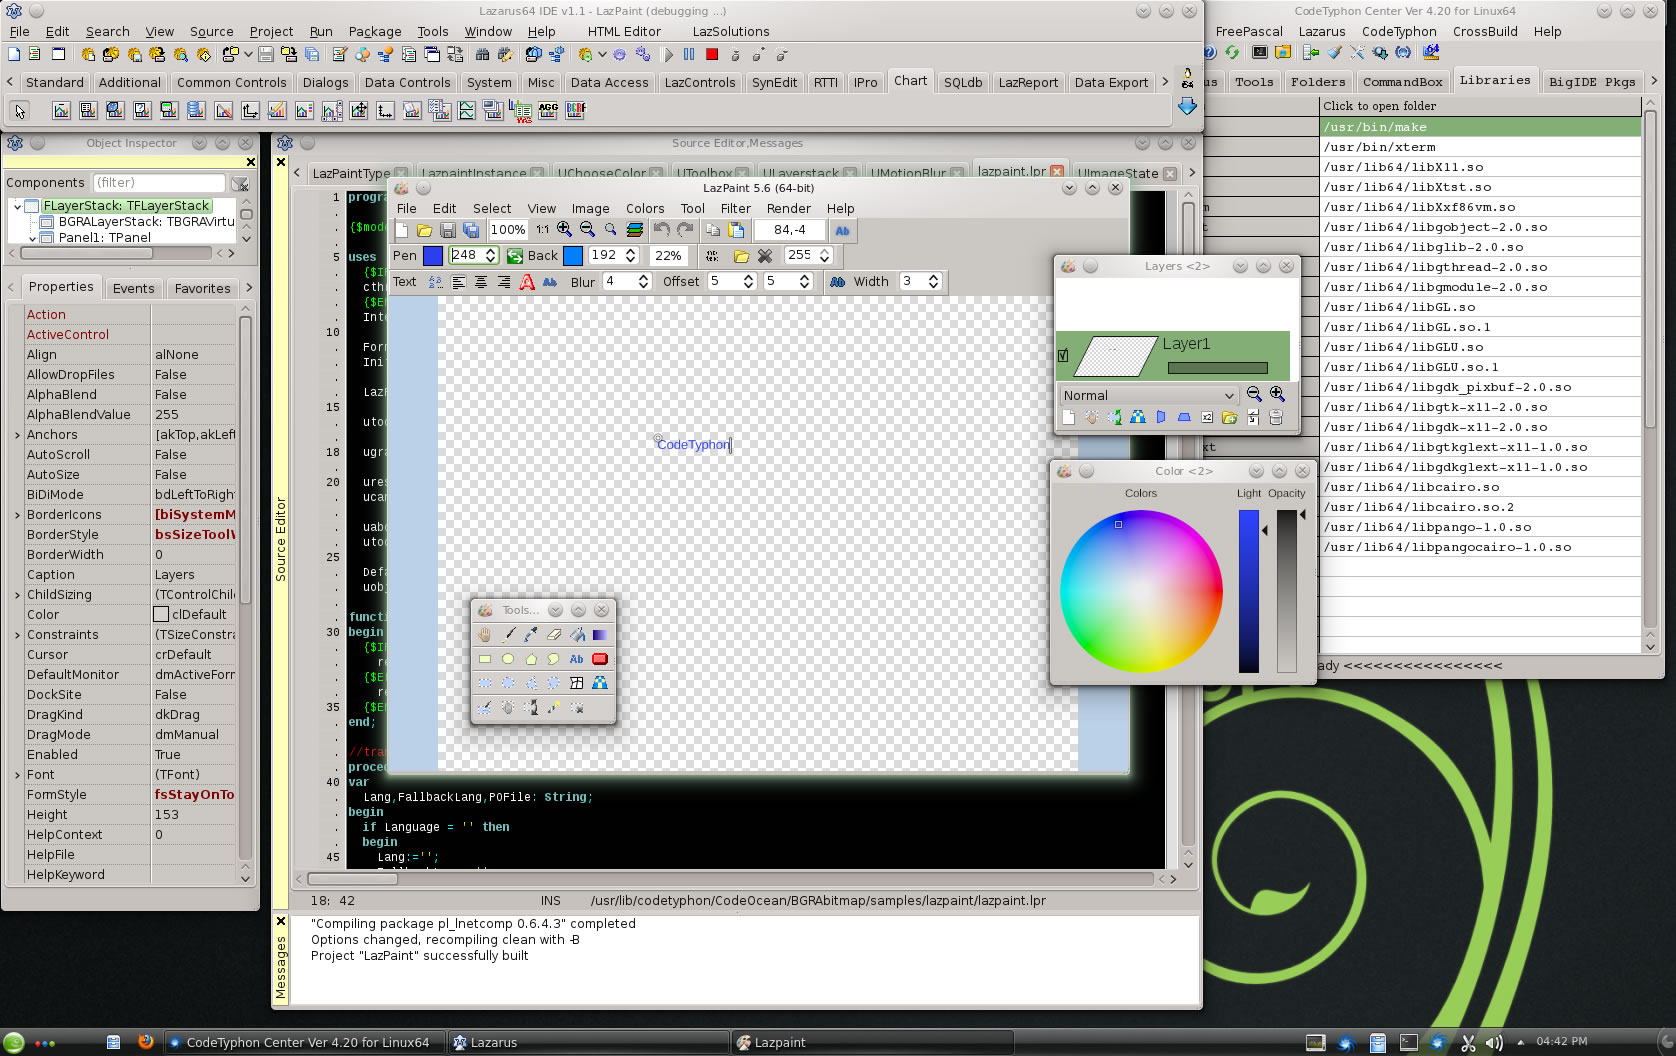
Task: Open Lazarus Project menu
Action: 271,32
